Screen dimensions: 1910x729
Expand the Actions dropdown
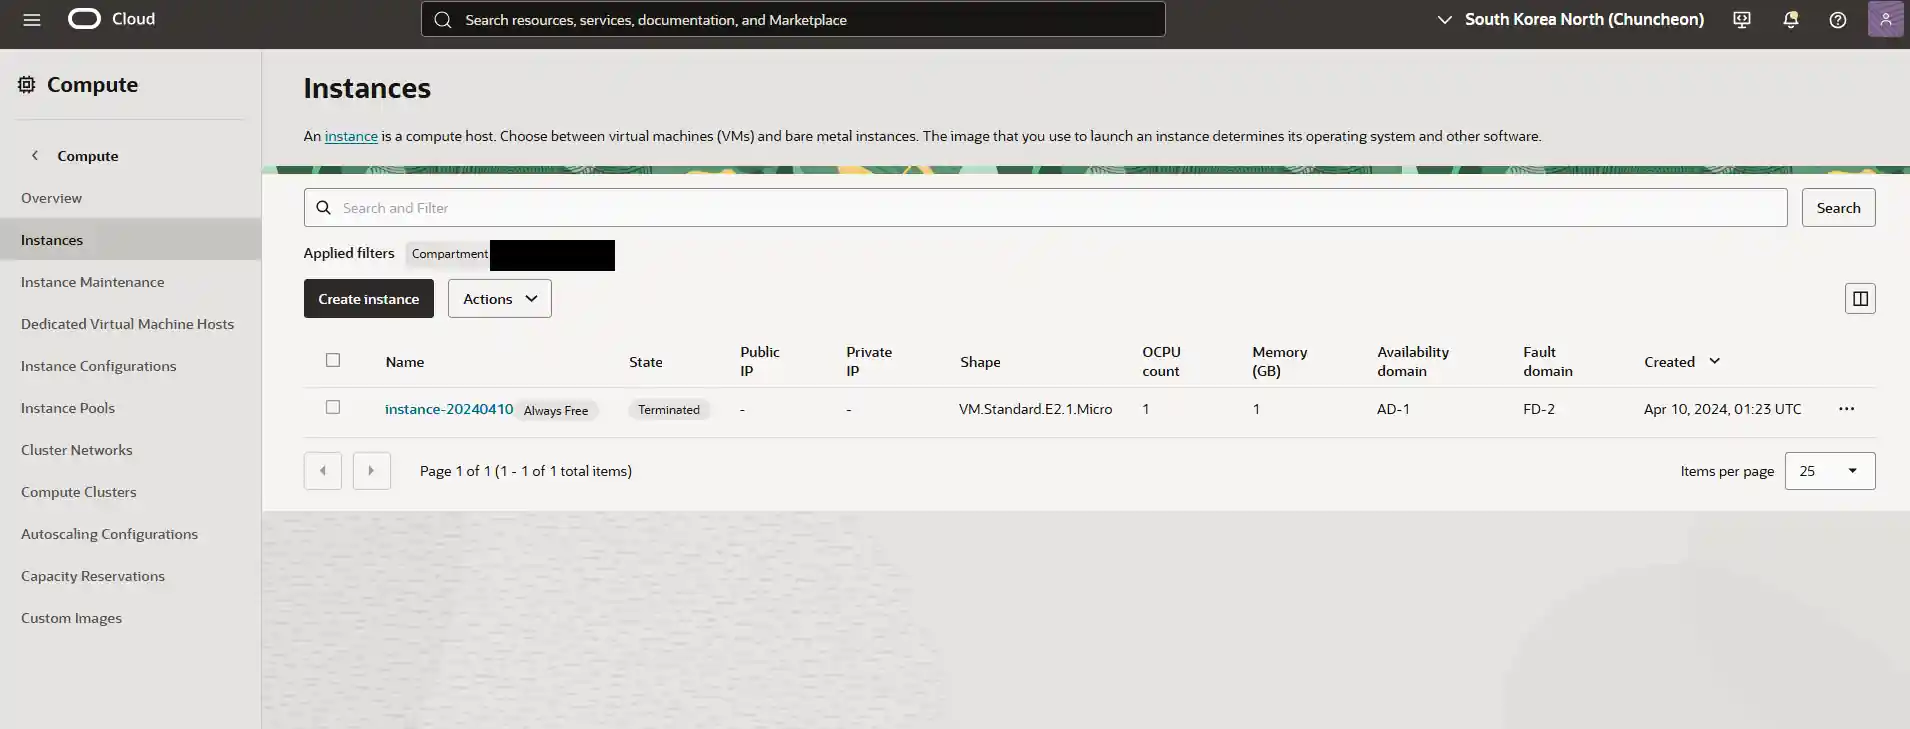[x=499, y=299]
